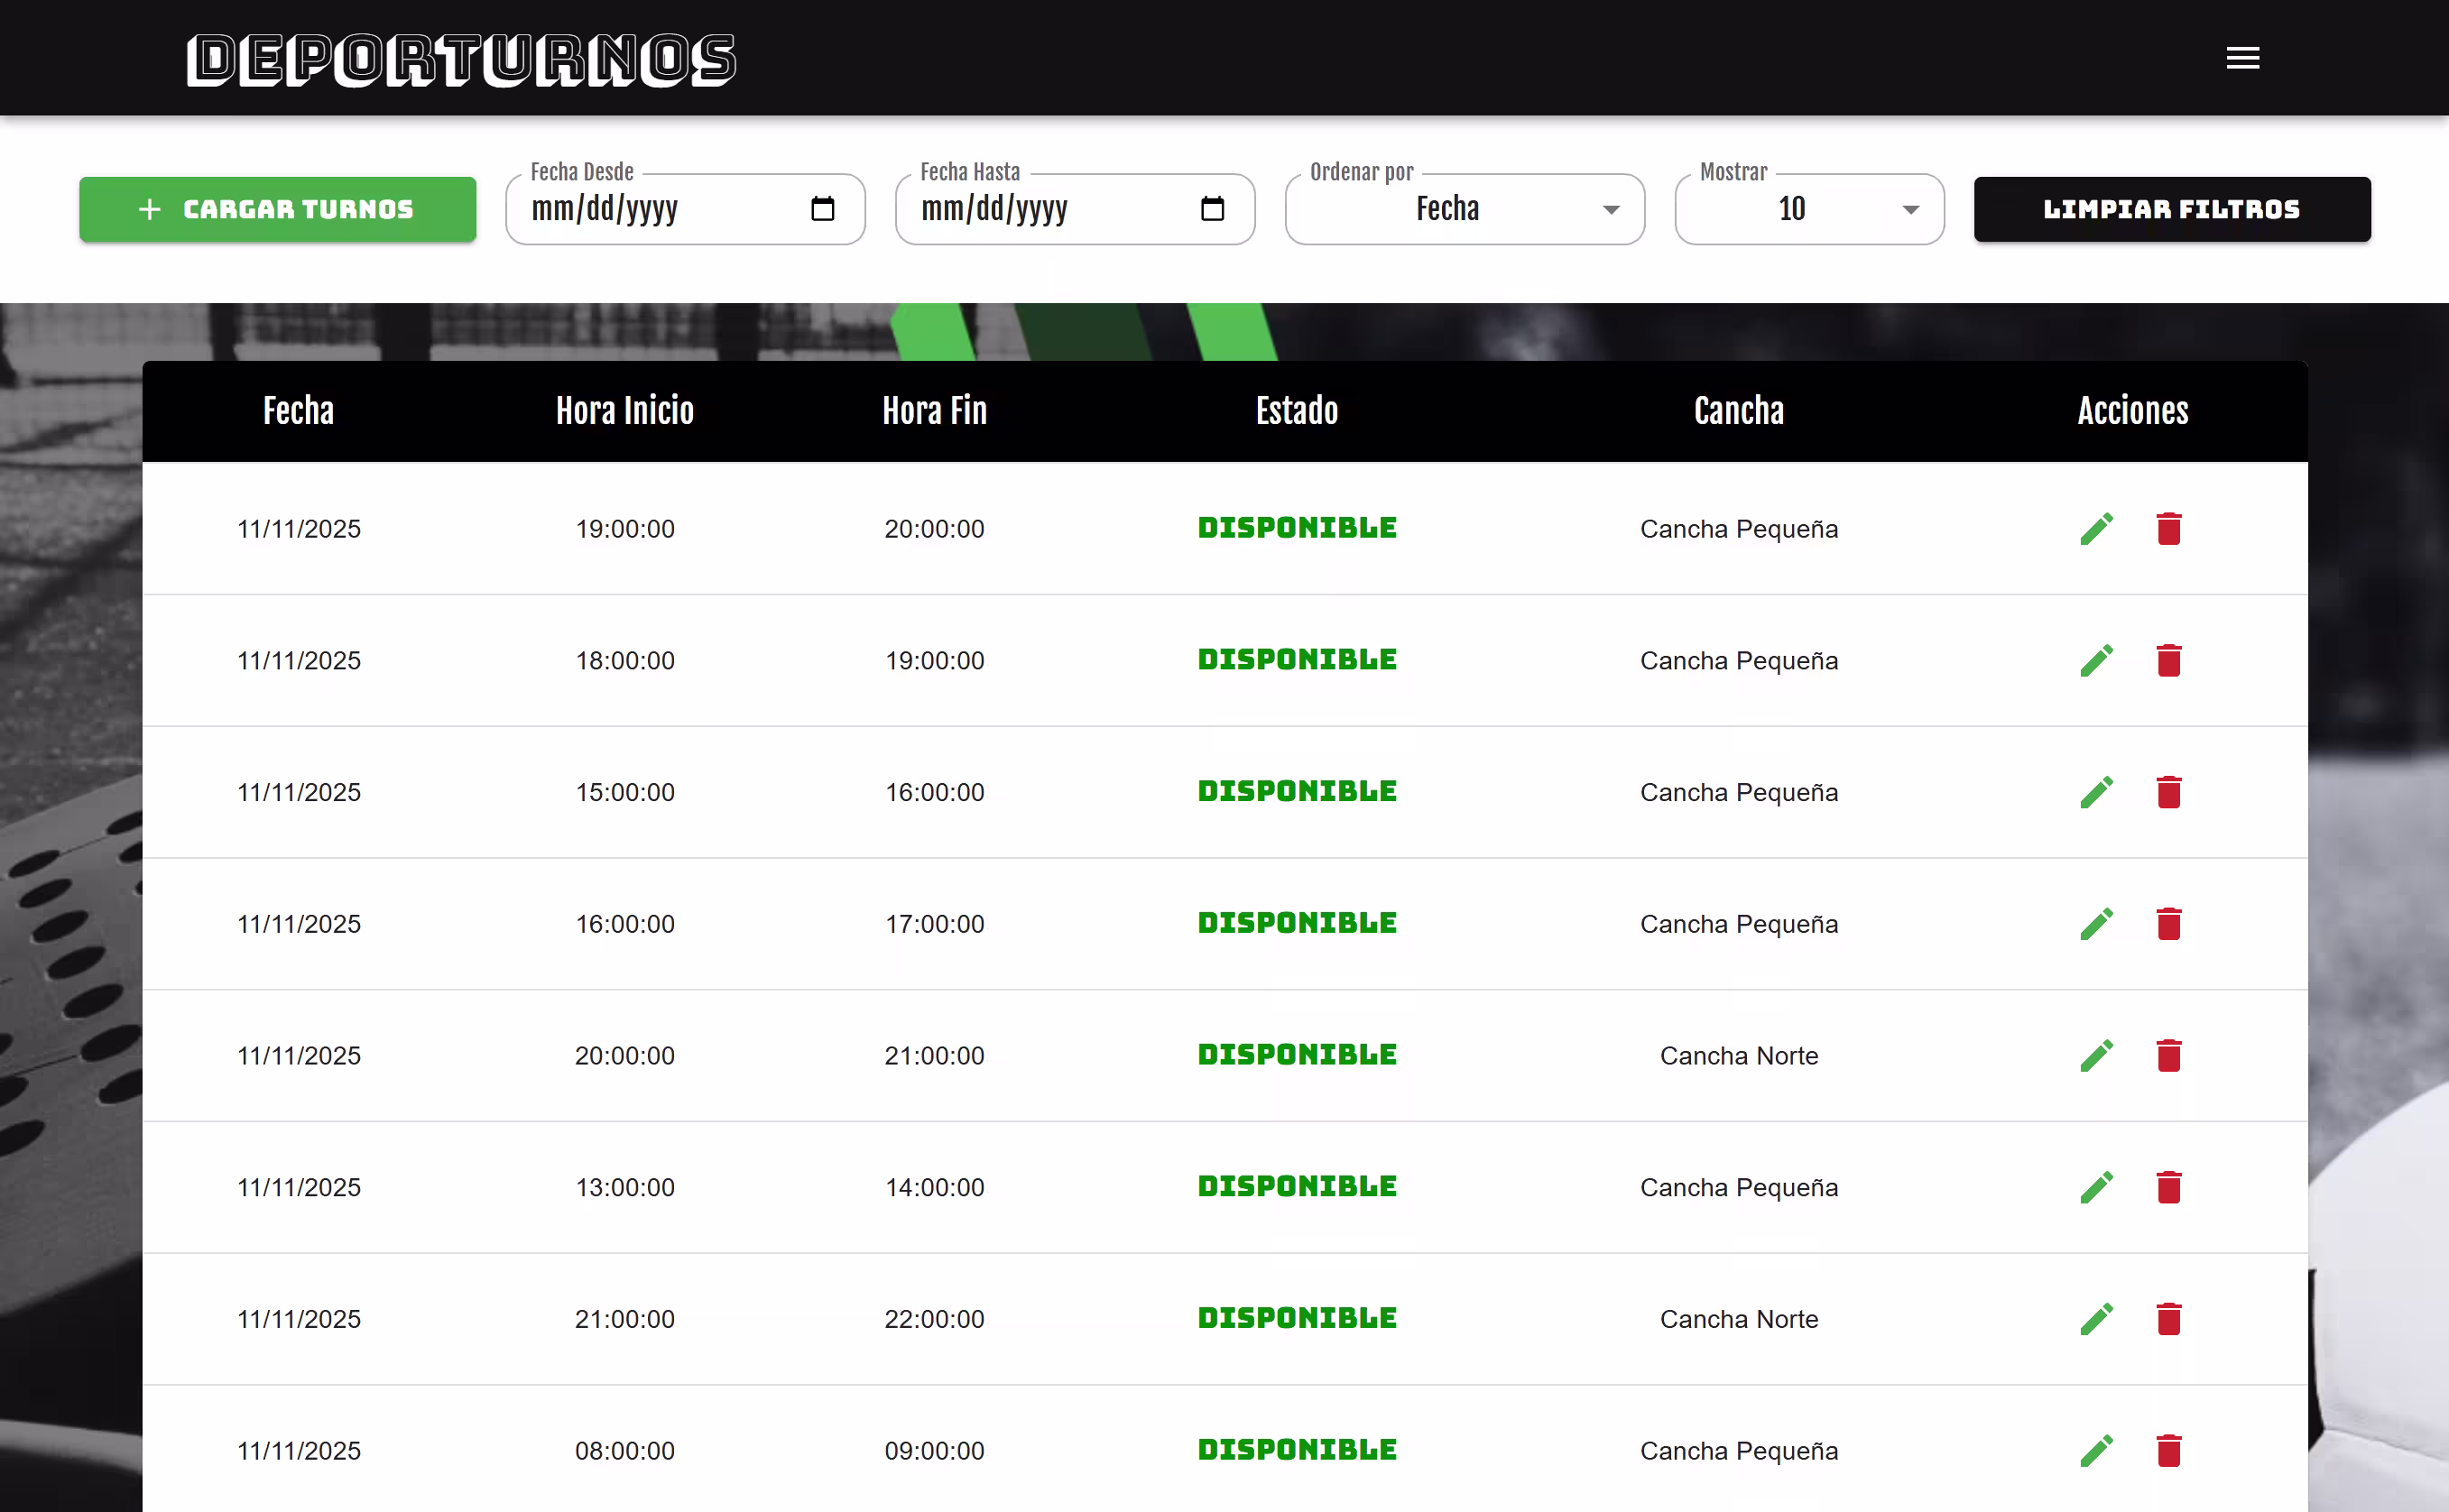Delete the 19:00:00 Cancha Pequeña turno
This screenshot has width=2449, height=1512.
[x=2168, y=529]
